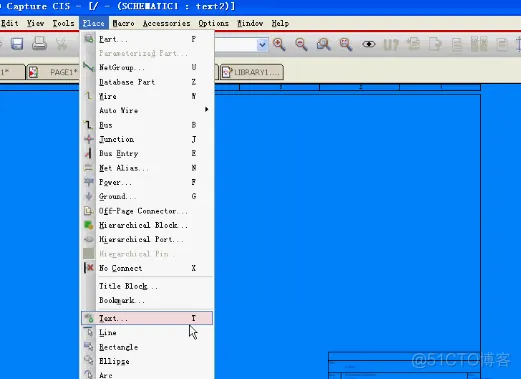521x379 pixels.
Task: Click the No Connect red X icon
Action: pyautogui.click(x=89, y=268)
